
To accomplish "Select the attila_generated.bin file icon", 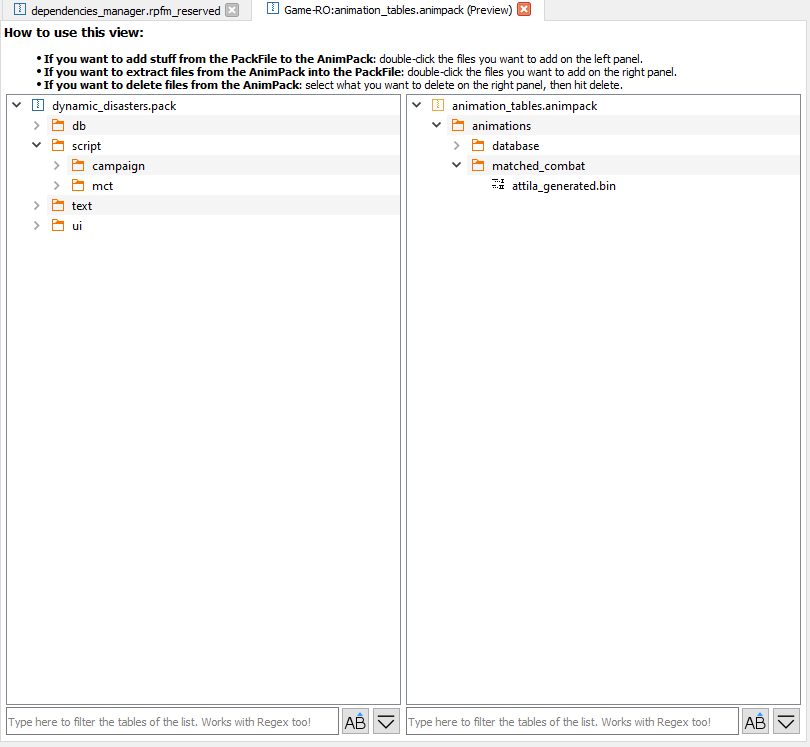I will click(x=498, y=186).
